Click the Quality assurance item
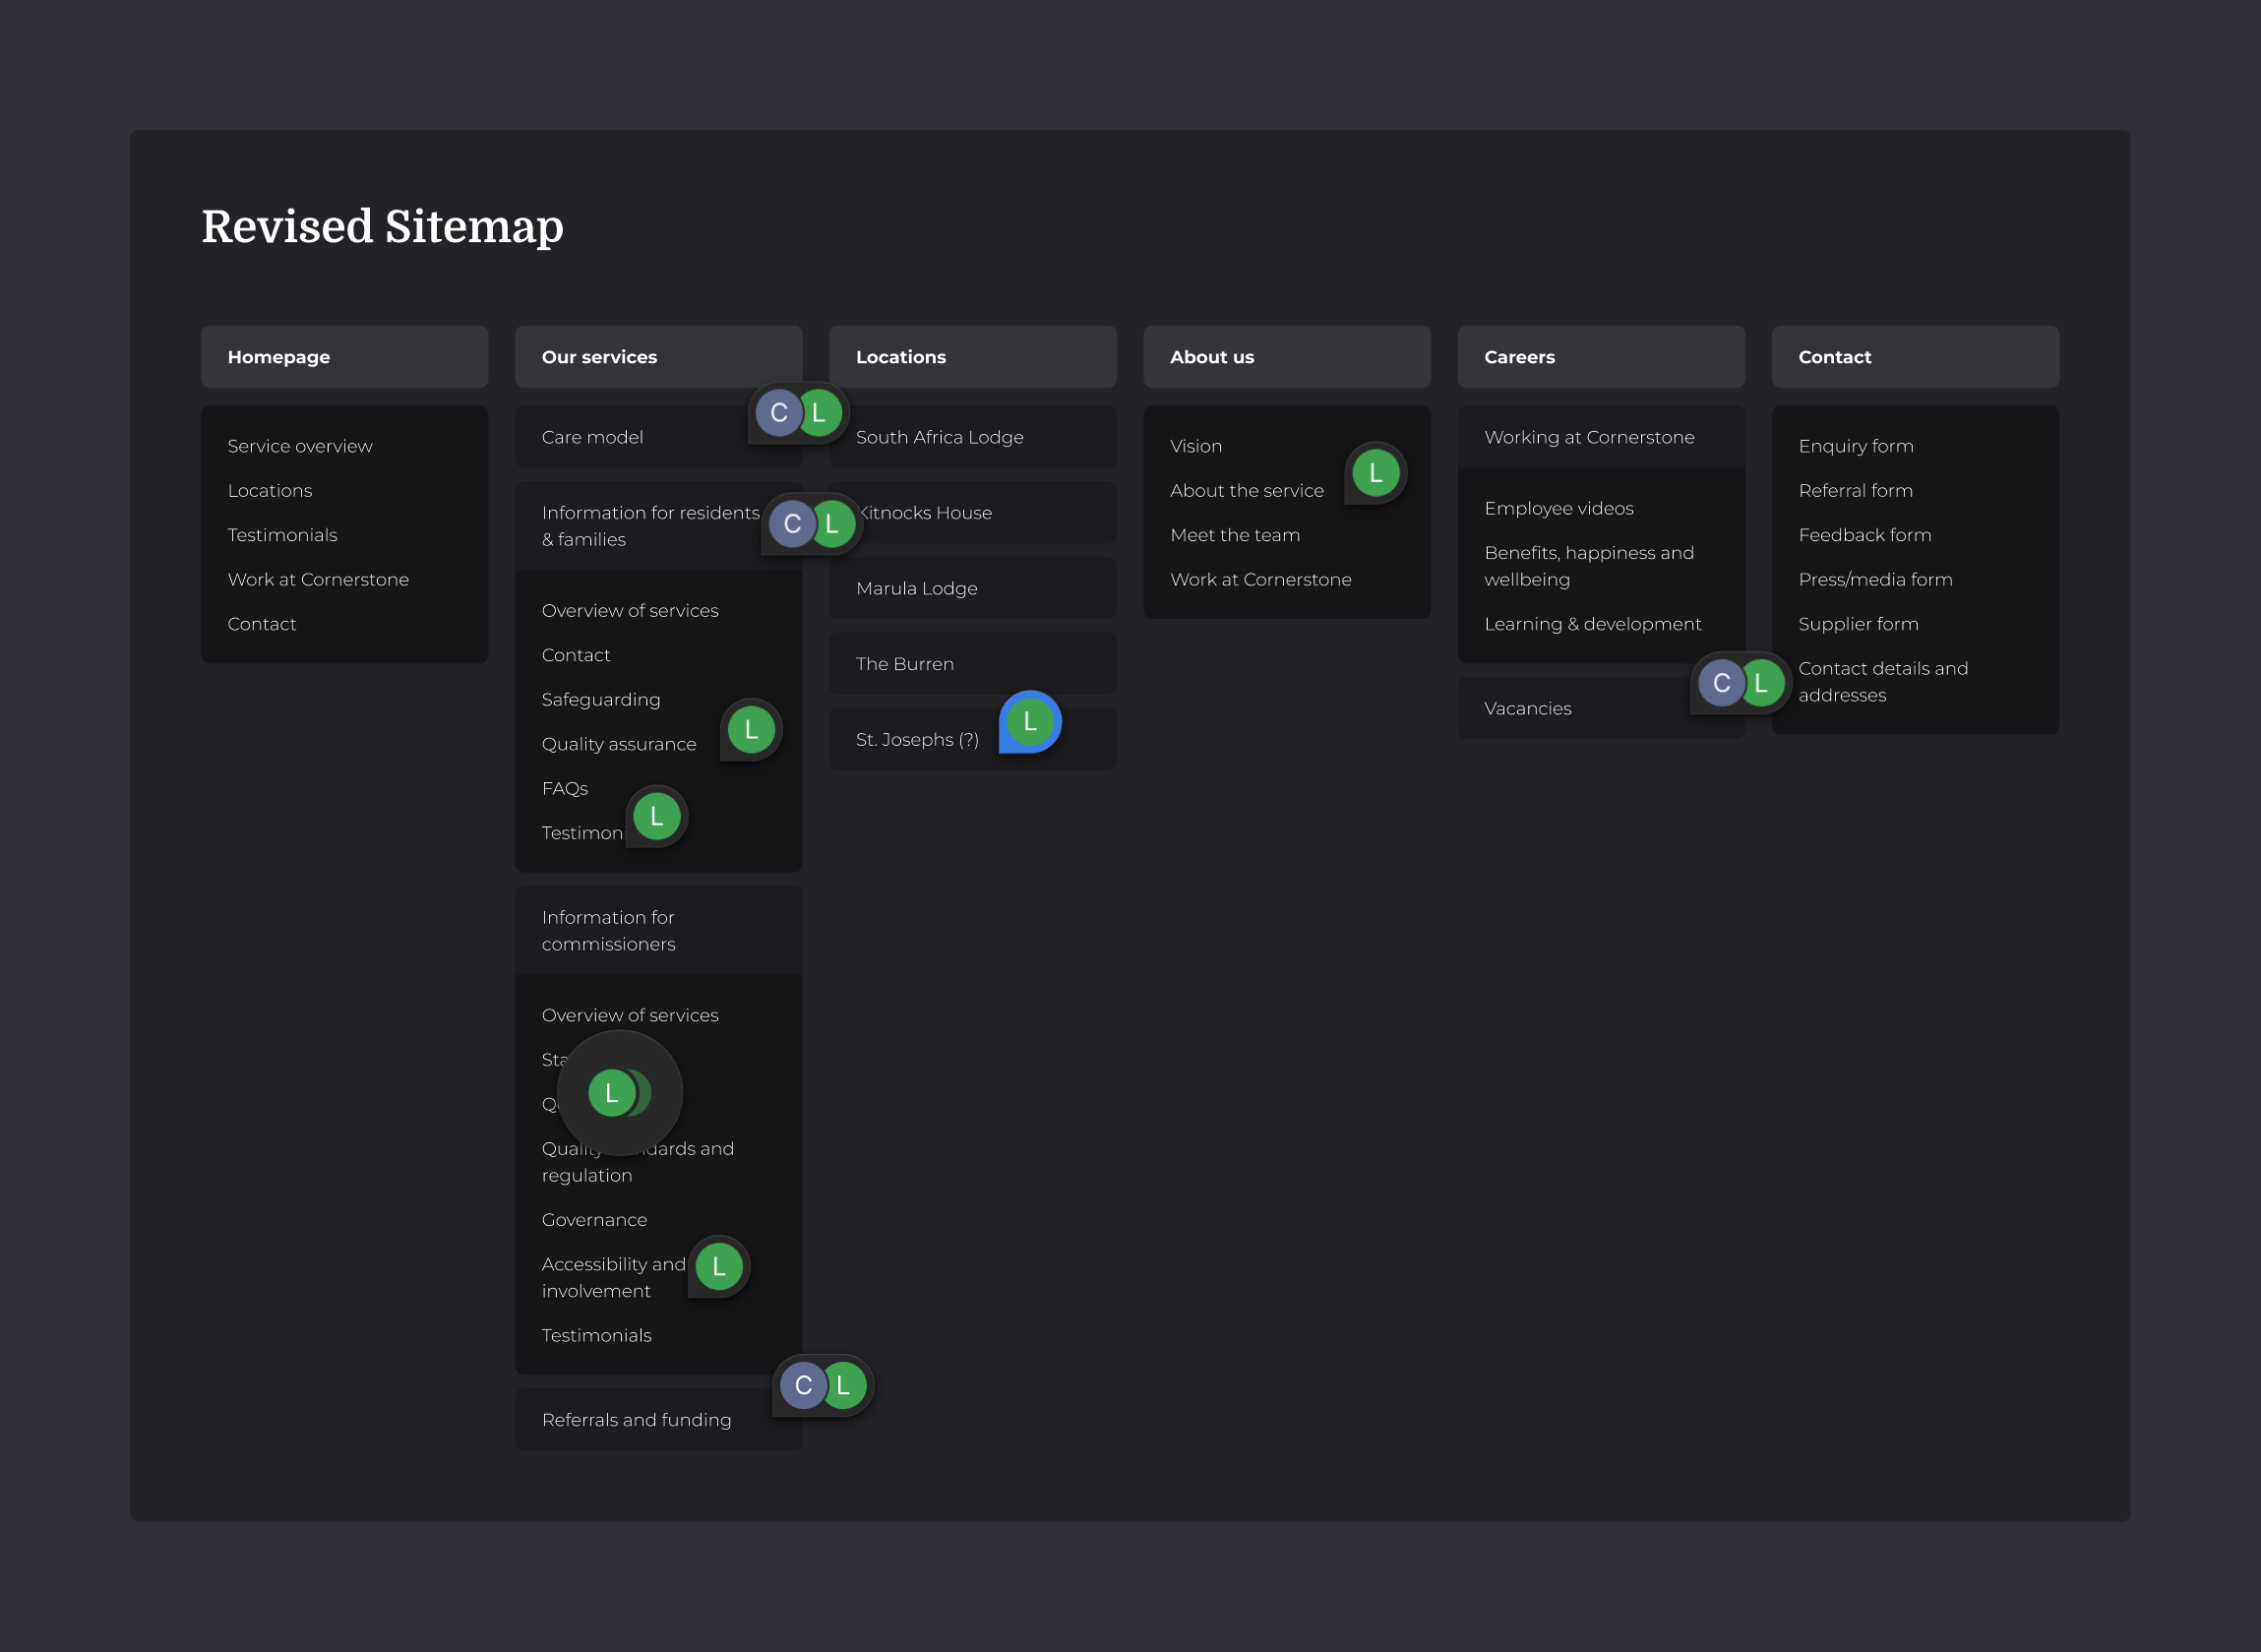 pos(619,744)
